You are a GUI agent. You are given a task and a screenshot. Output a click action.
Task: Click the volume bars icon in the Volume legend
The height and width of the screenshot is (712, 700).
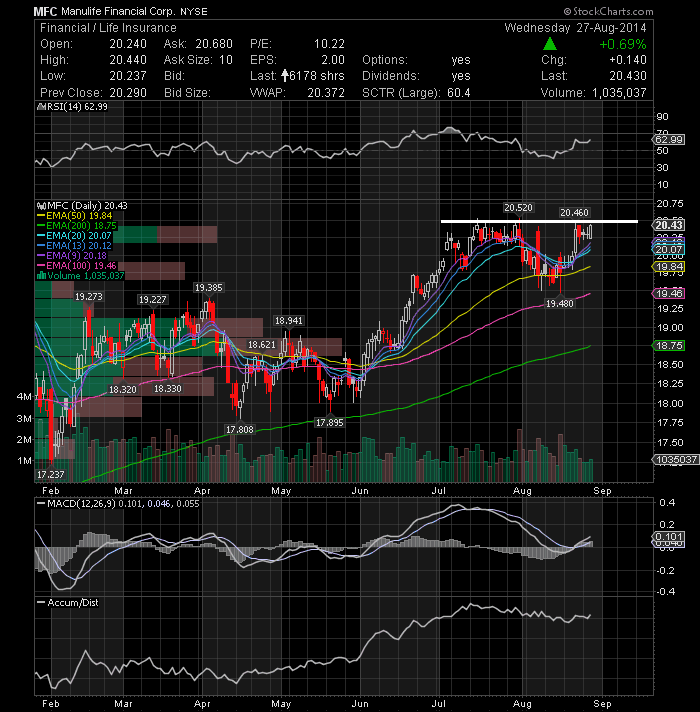tap(41, 276)
